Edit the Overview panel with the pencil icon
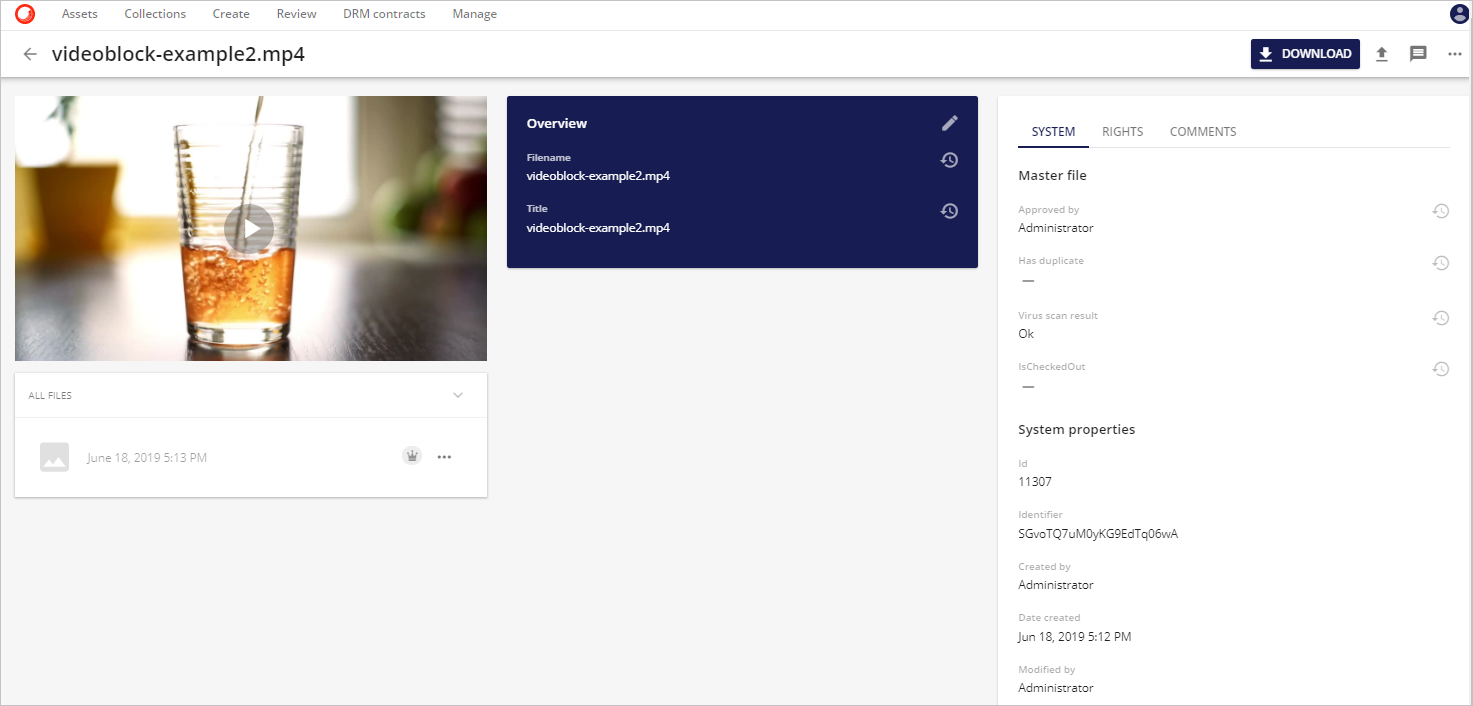 [949, 122]
